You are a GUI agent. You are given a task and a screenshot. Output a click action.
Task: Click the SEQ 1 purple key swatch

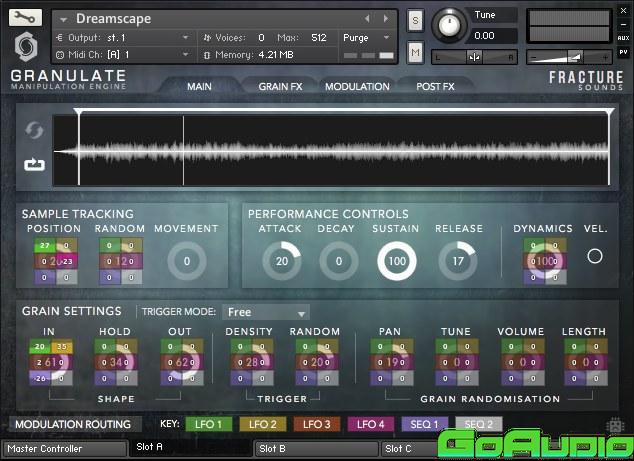425,424
